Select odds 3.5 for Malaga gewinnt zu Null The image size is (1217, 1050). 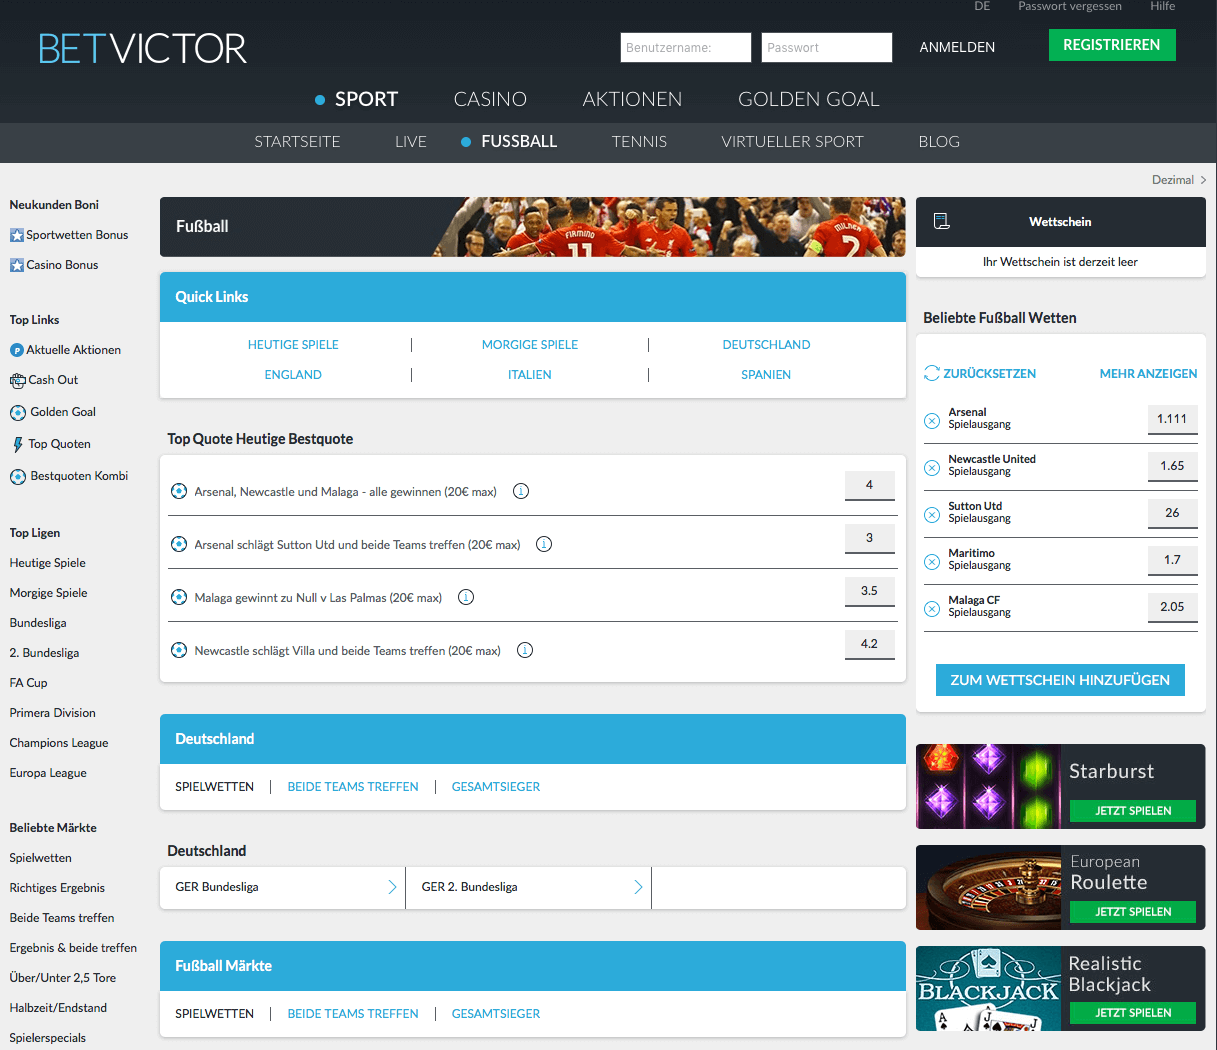(x=869, y=591)
